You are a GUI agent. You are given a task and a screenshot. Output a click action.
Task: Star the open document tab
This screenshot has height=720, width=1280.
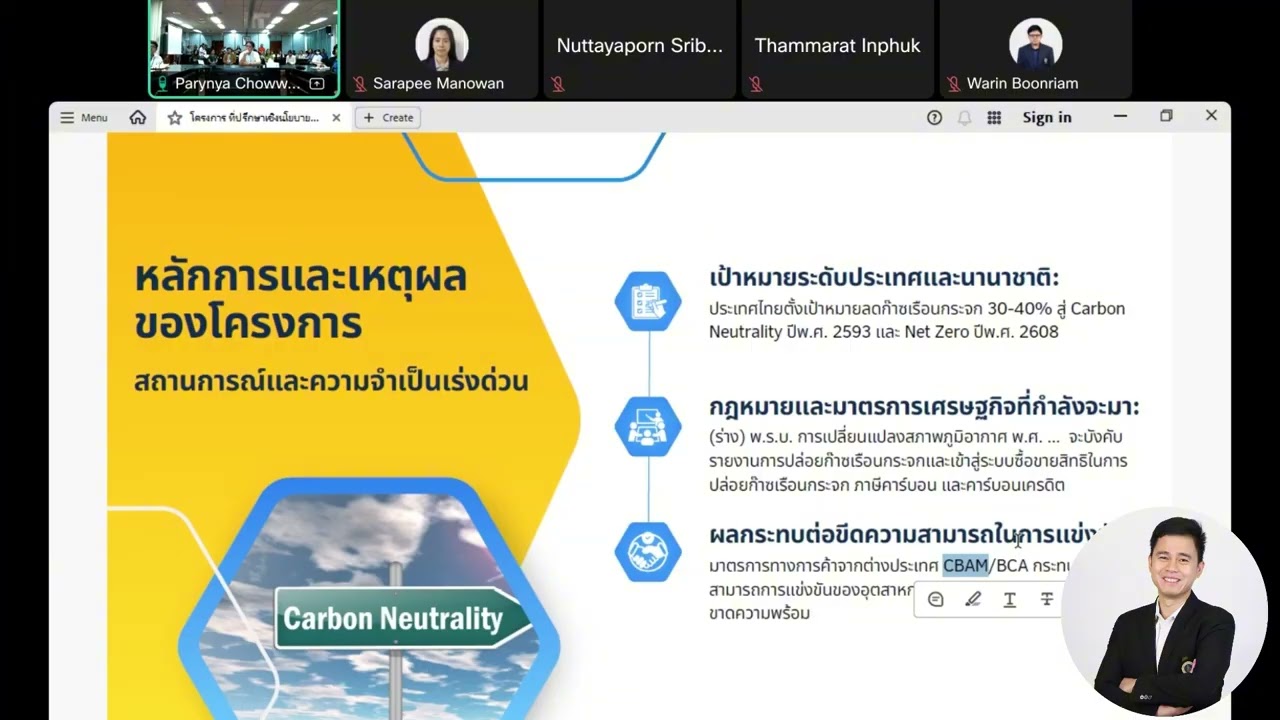point(175,118)
